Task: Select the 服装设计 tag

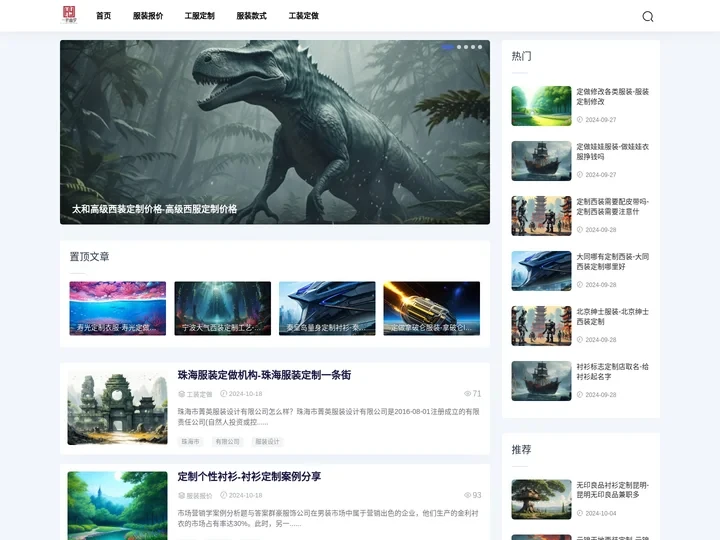Action: pyautogui.click(x=267, y=441)
